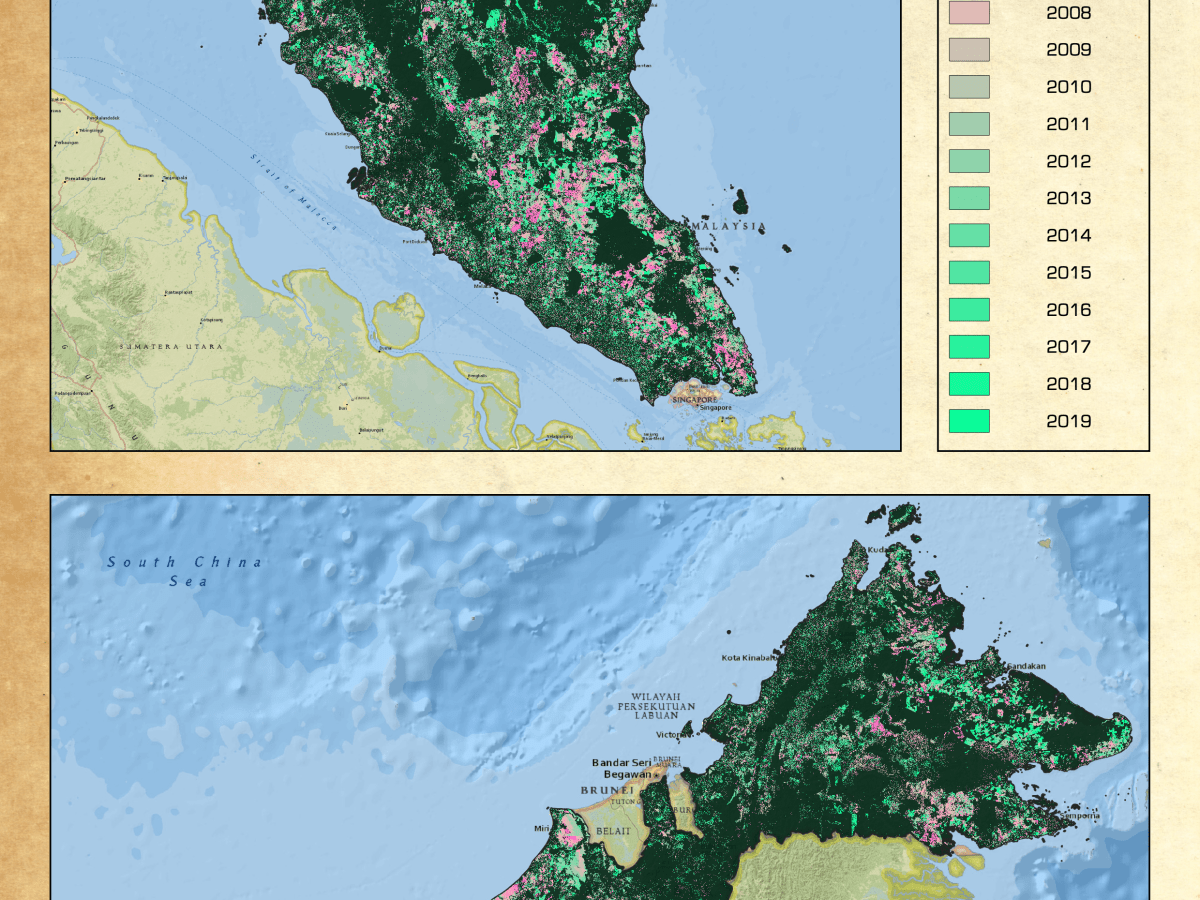
Task: Select the 2009 legend color box
Action: (x=968, y=50)
